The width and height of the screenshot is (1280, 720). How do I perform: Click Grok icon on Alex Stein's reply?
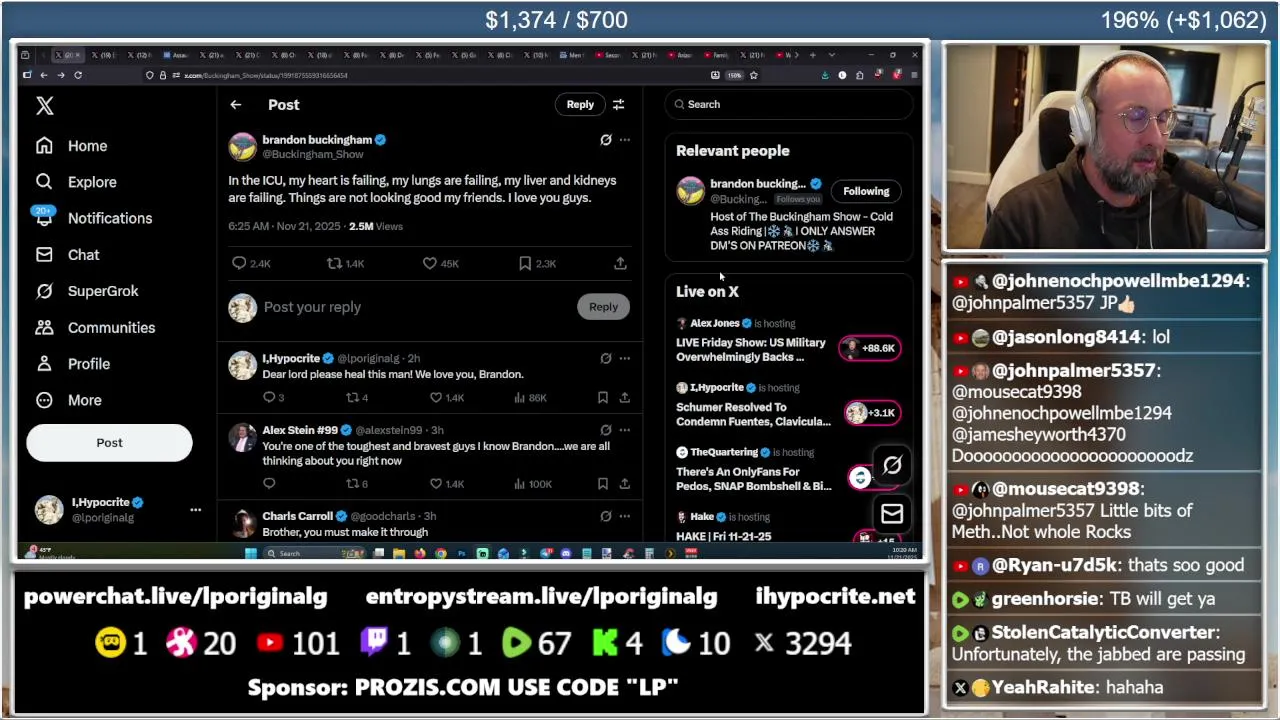606,430
